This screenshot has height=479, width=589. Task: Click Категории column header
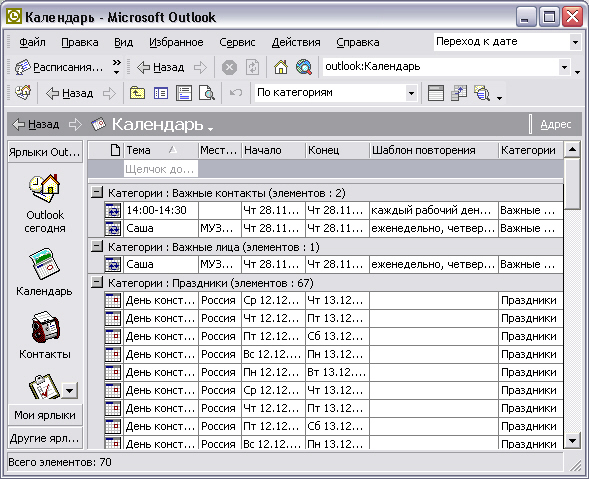[531, 150]
